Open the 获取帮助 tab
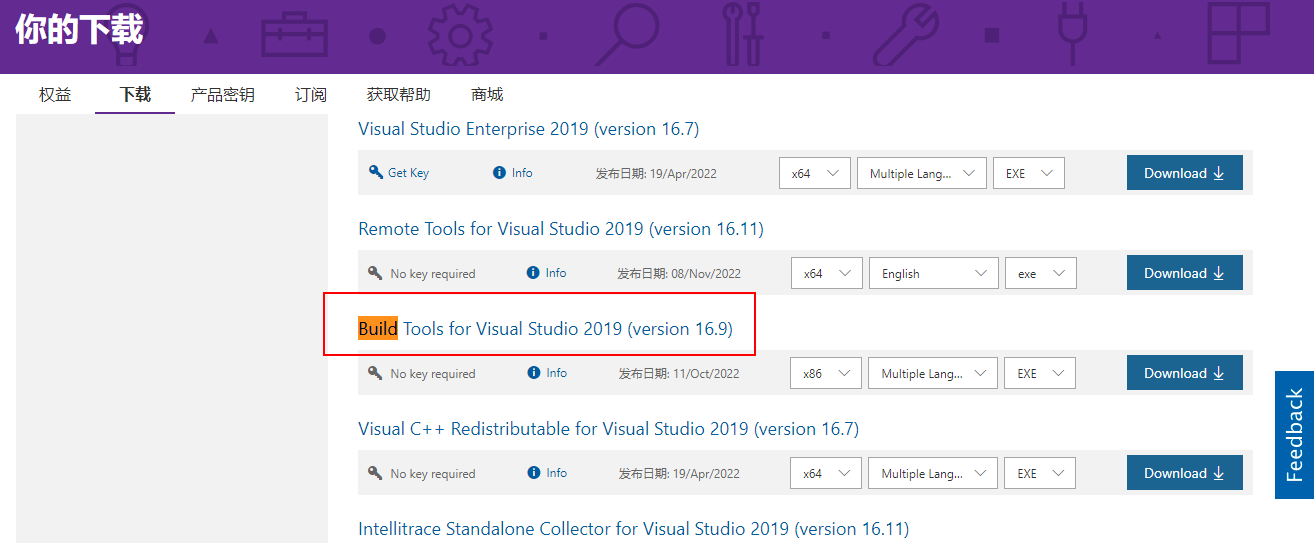 coord(399,95)
